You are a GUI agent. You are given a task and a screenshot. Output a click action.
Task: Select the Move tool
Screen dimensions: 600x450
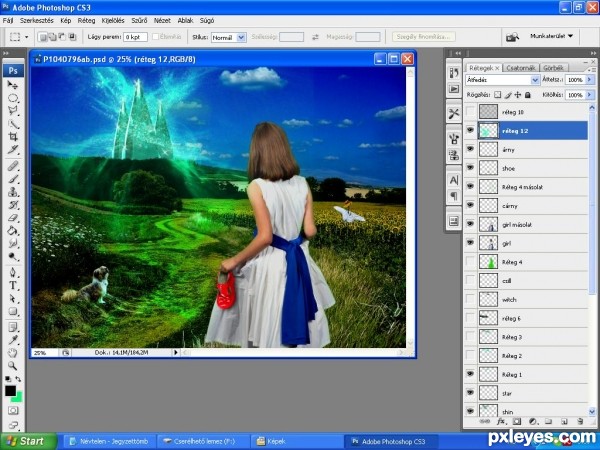[x=13, y=85]
